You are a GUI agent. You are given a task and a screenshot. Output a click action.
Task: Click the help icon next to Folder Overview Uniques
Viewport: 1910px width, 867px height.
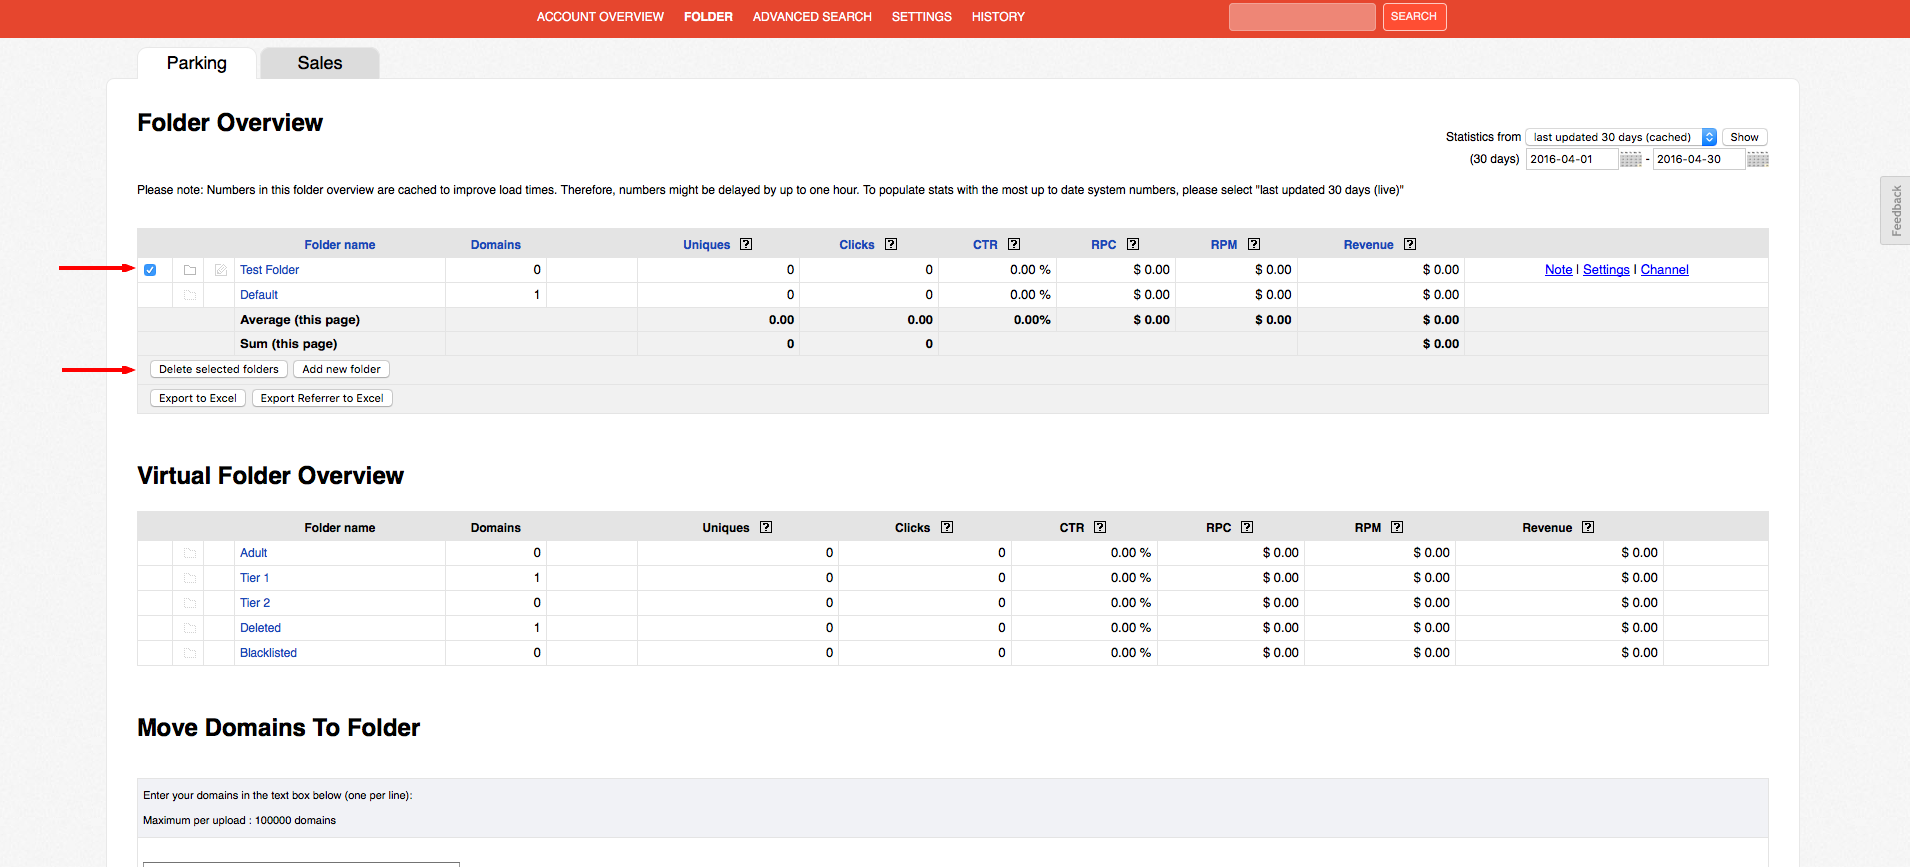click(x=746, y=244)
